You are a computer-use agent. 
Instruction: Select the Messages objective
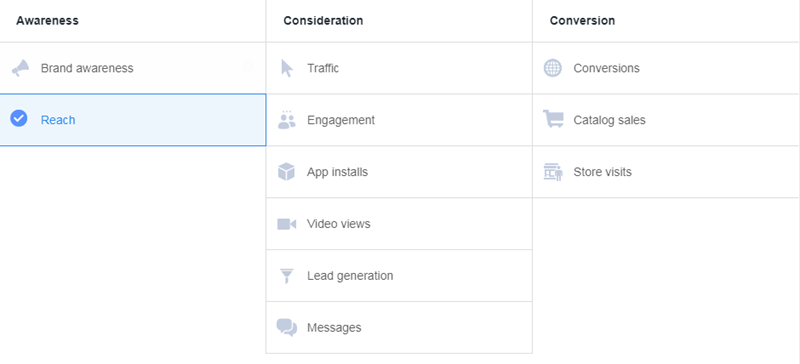click(x=399, y=327)
